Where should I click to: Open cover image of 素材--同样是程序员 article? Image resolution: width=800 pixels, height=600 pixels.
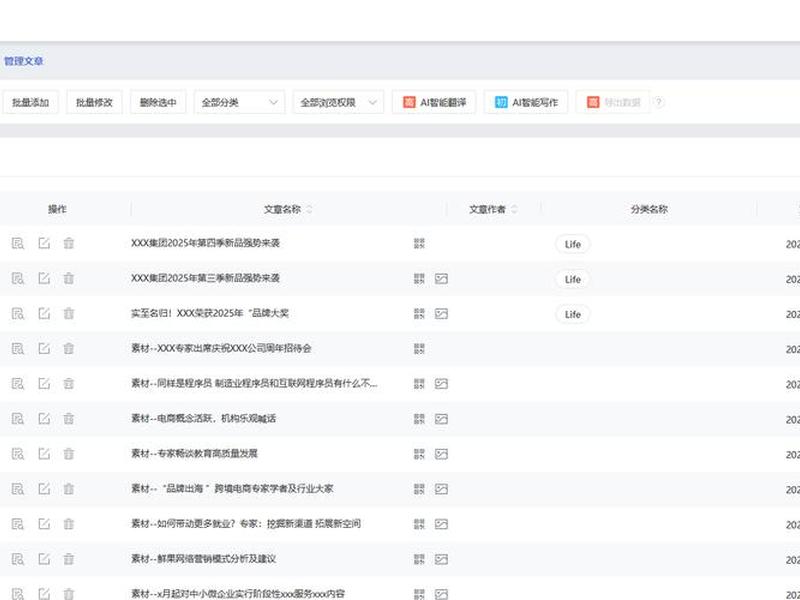pyautogui.click(x=441, y=384)
